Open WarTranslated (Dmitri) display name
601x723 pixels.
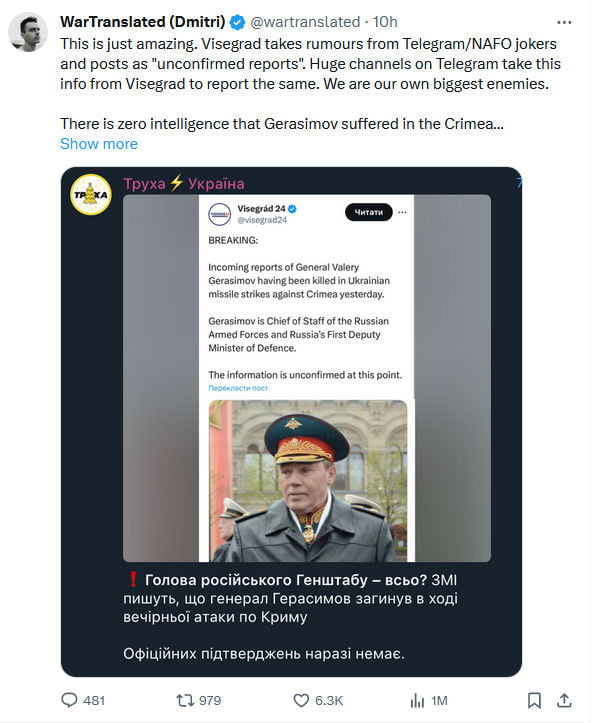tap(142, 22)
